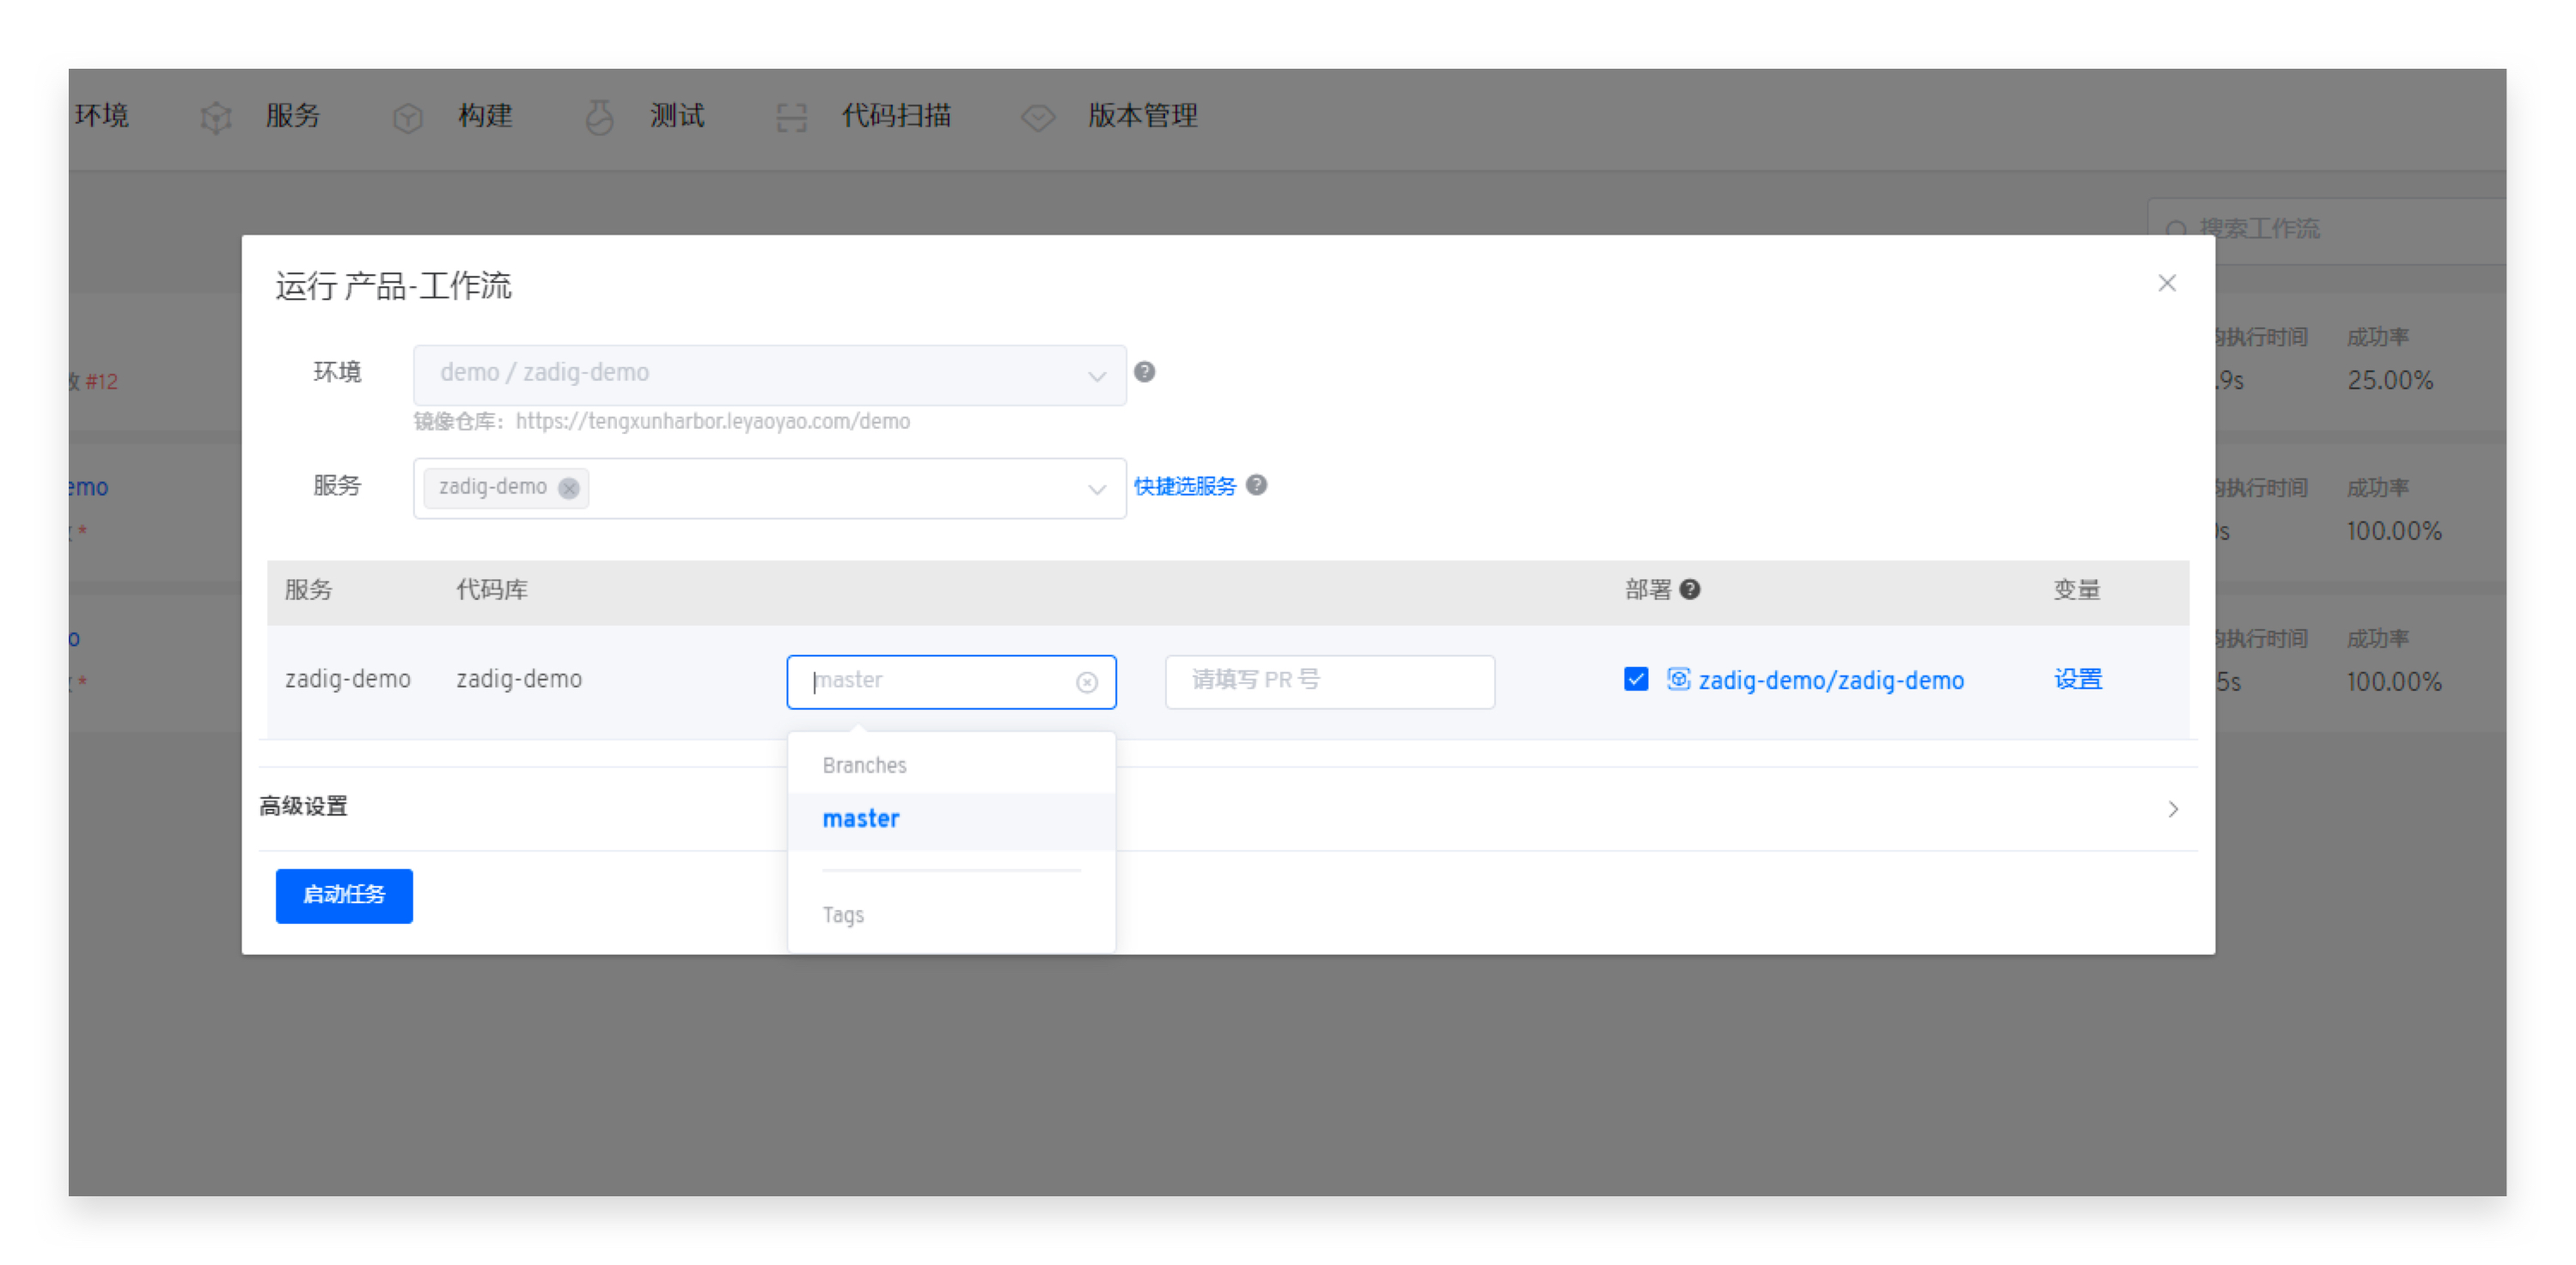Click the 构建 build icon in top nav

coord(408,118)
